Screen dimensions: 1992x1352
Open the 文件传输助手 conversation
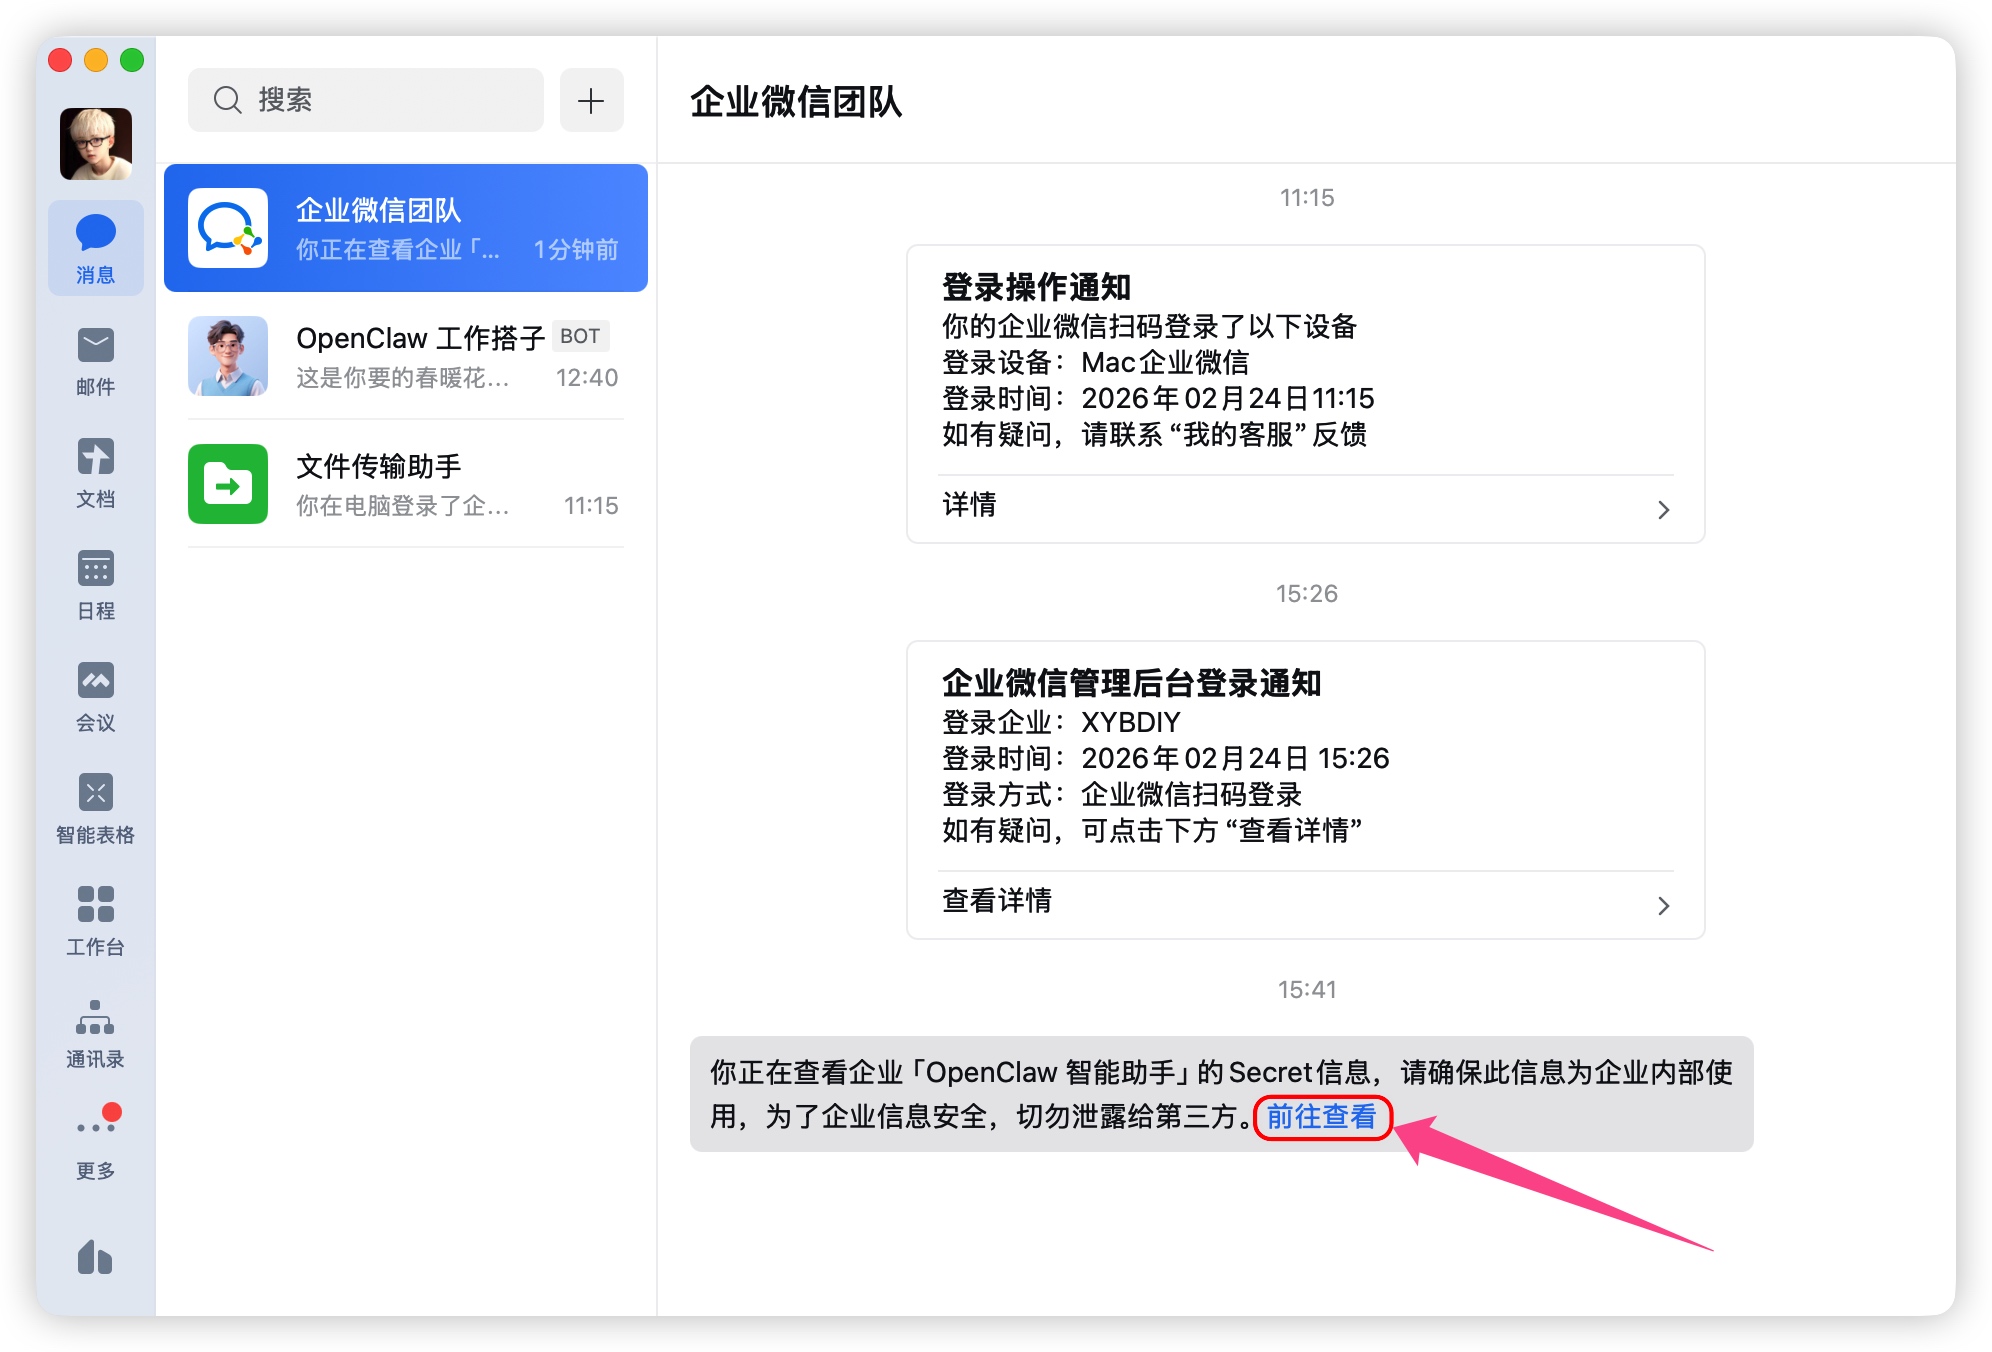pos(406,485)
